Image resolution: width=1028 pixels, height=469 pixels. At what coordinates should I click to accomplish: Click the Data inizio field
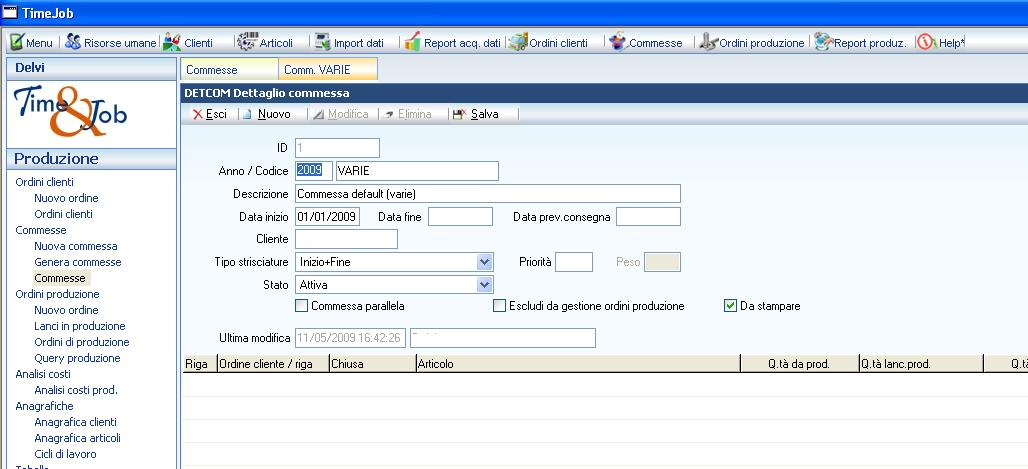click(328, 216)
